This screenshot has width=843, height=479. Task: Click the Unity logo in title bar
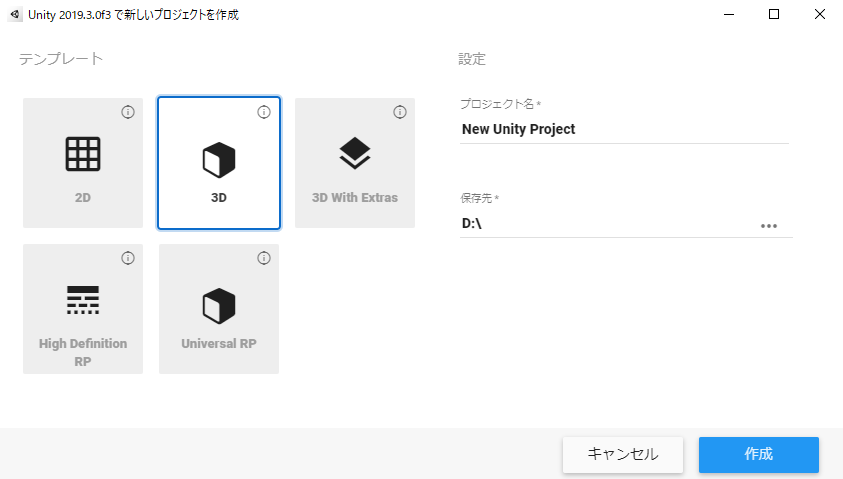coord(15,15)
